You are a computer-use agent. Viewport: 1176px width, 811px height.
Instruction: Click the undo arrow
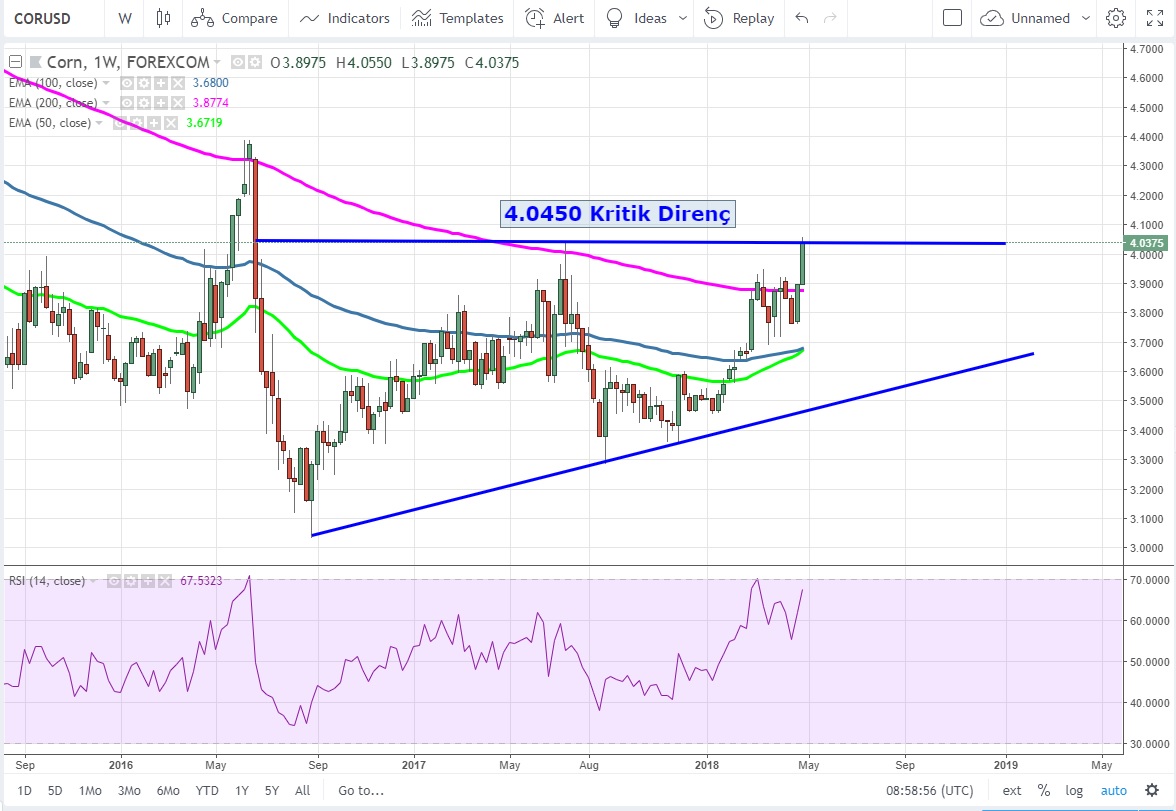pyautogui.click(x=801, y=18)
